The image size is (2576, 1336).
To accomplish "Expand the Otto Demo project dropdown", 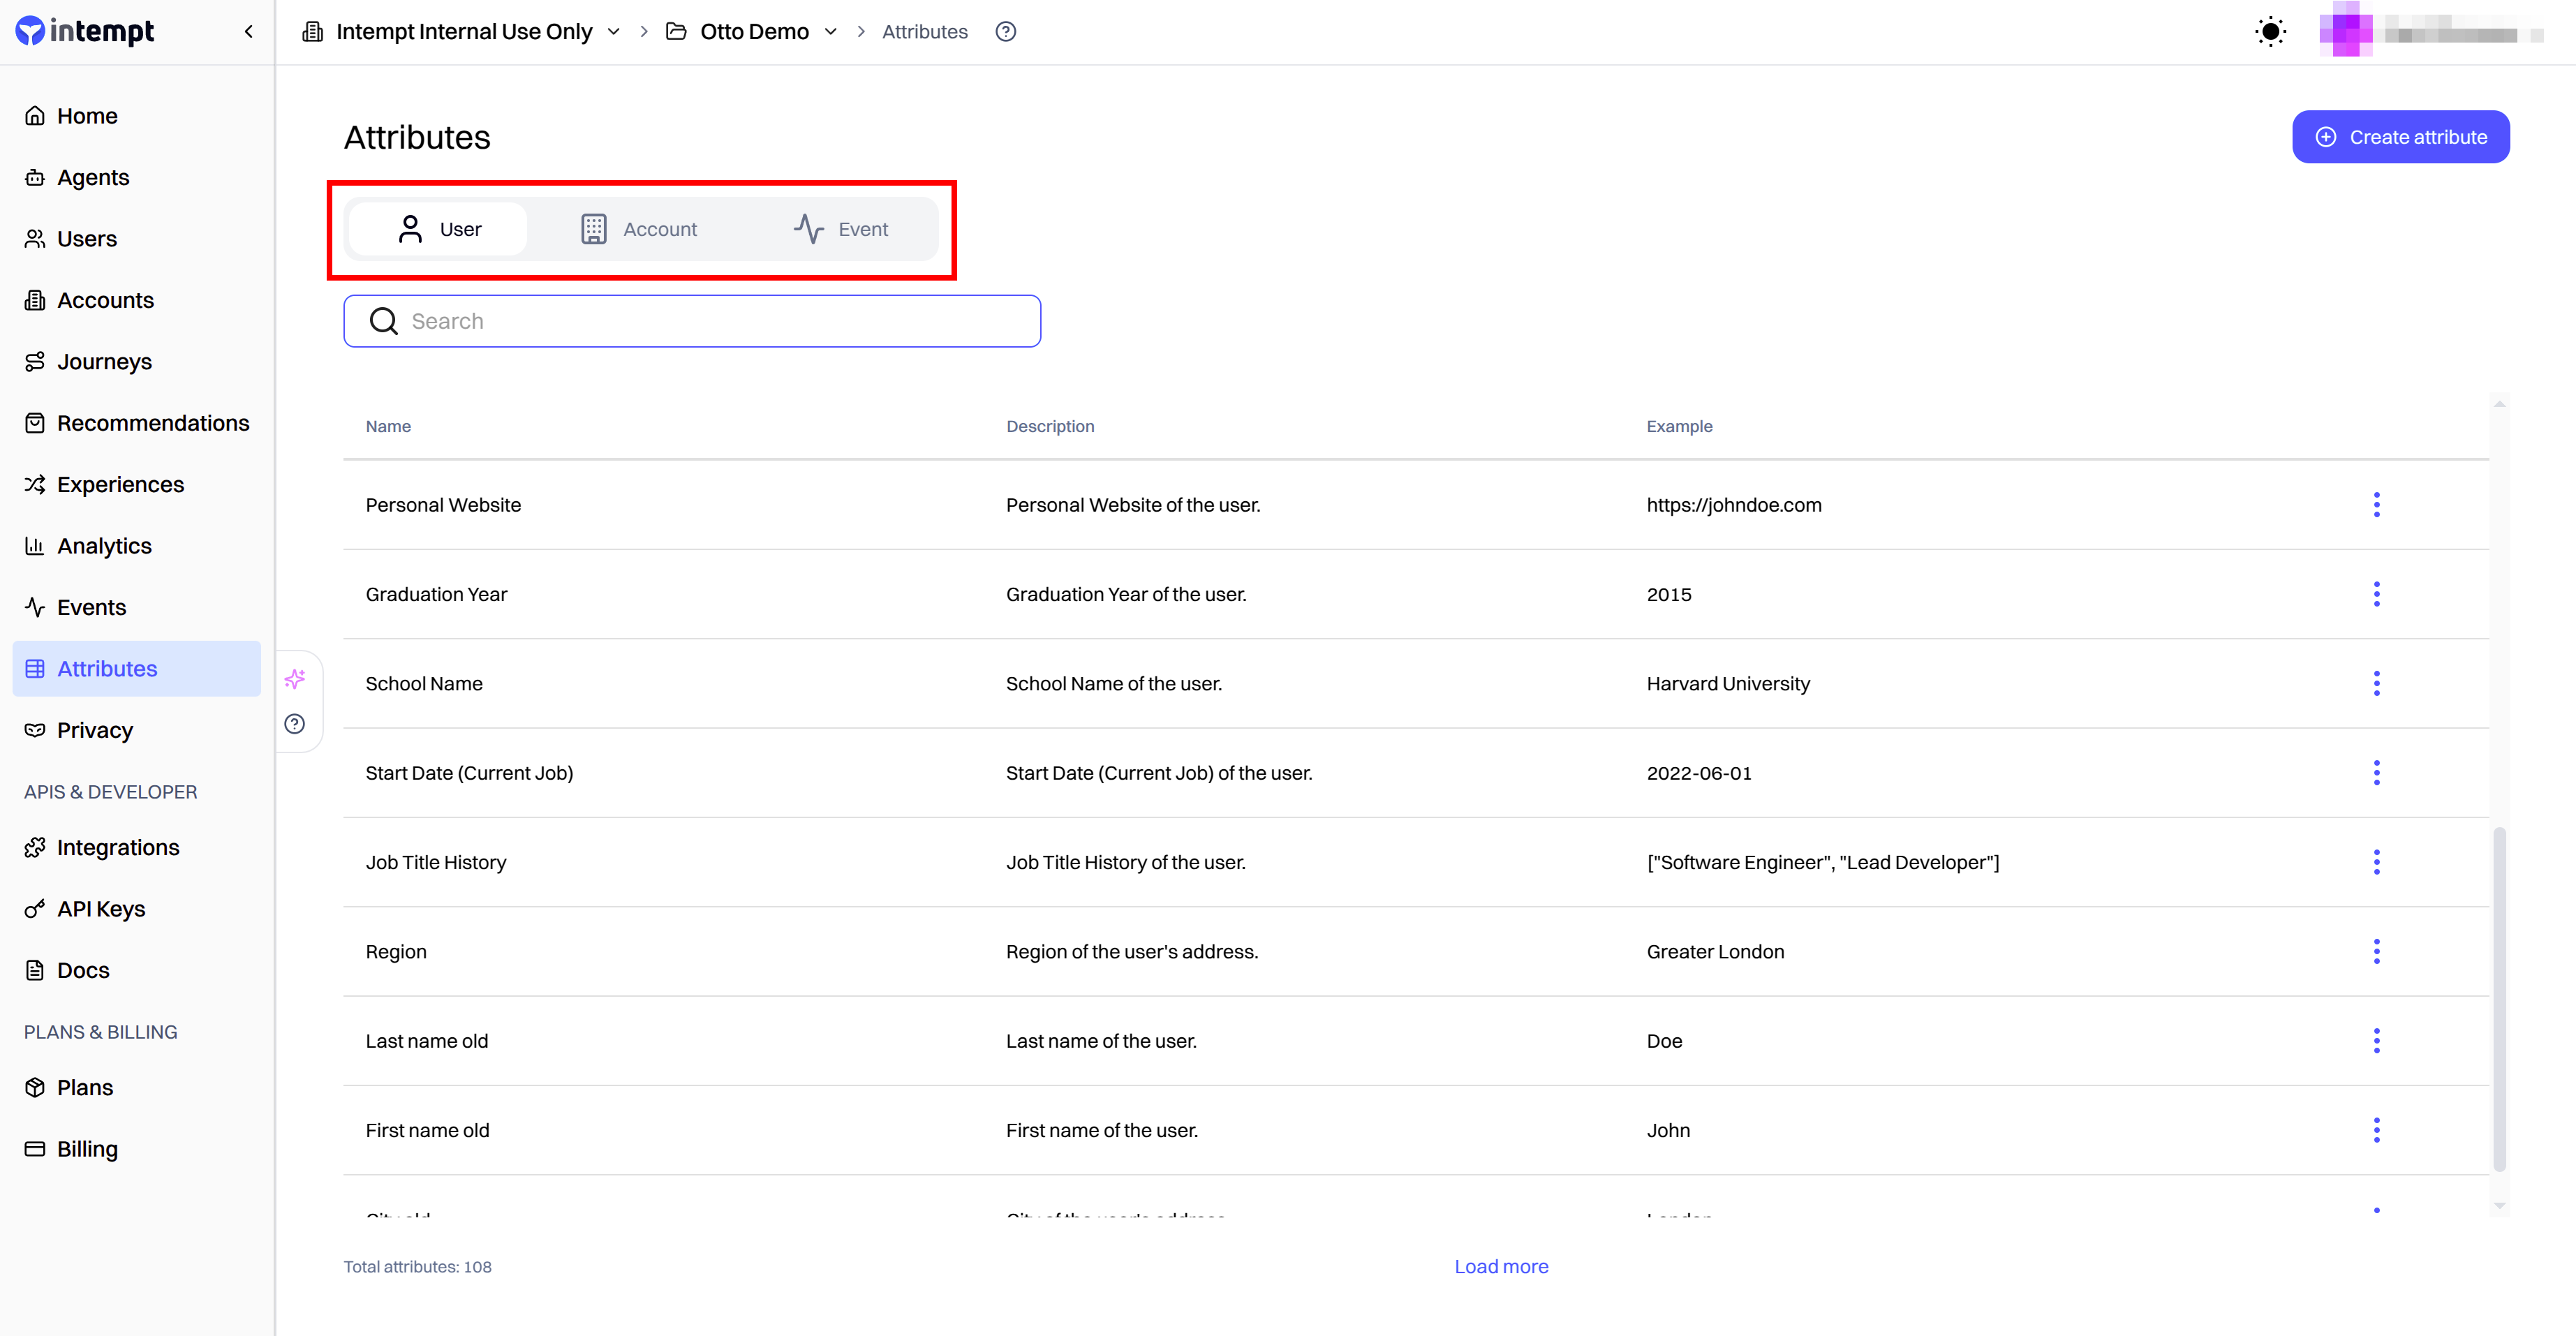I will (x=831, y=32).
